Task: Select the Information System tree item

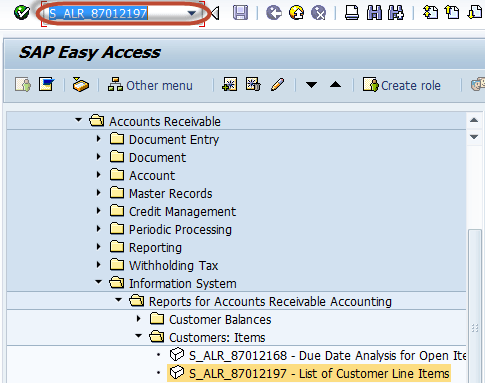Action: click(x=183, y=283)
